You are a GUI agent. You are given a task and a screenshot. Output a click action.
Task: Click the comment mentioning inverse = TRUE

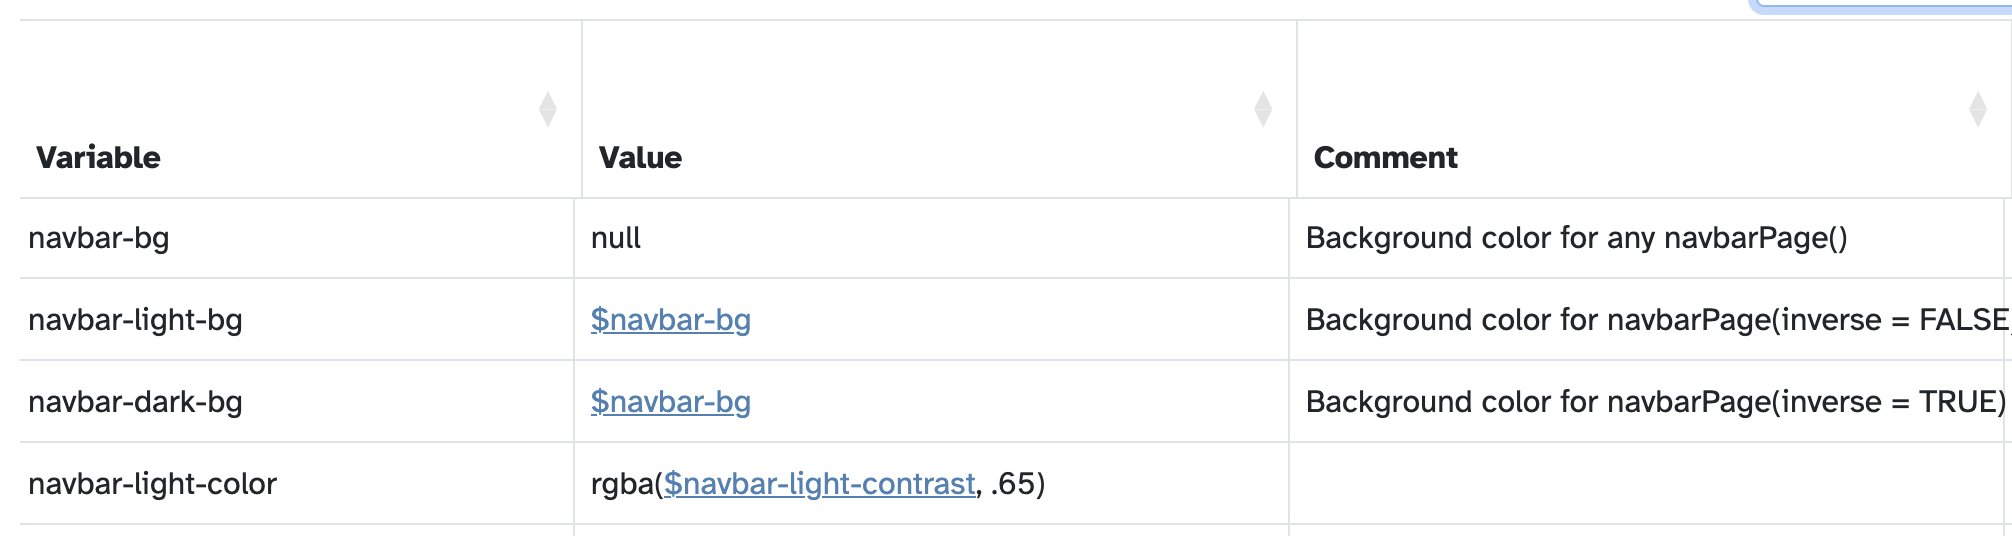1656,402
